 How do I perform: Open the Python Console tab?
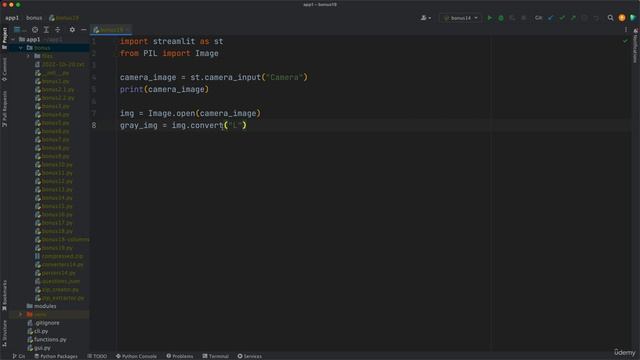(x=136, y=356)
